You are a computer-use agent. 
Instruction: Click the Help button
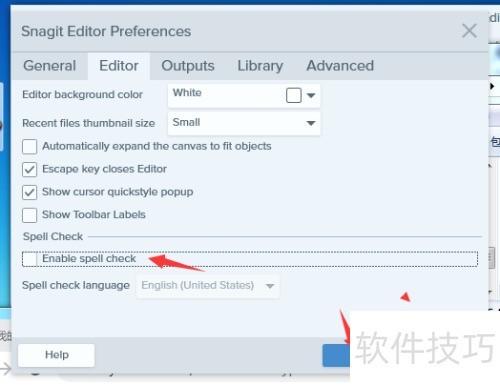pyautogui.click(x=56, y=355)
